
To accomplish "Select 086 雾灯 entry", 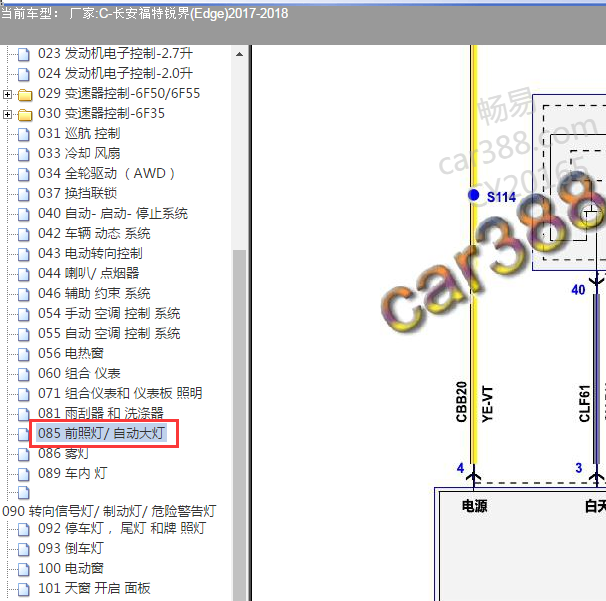I will pos(63,453).
